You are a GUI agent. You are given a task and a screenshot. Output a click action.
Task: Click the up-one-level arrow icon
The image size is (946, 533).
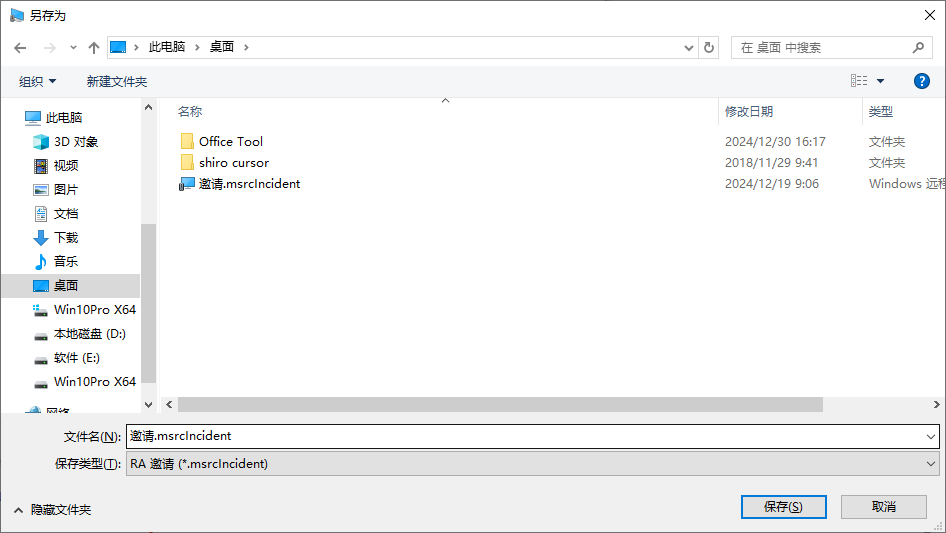click(x=94, y=47)
